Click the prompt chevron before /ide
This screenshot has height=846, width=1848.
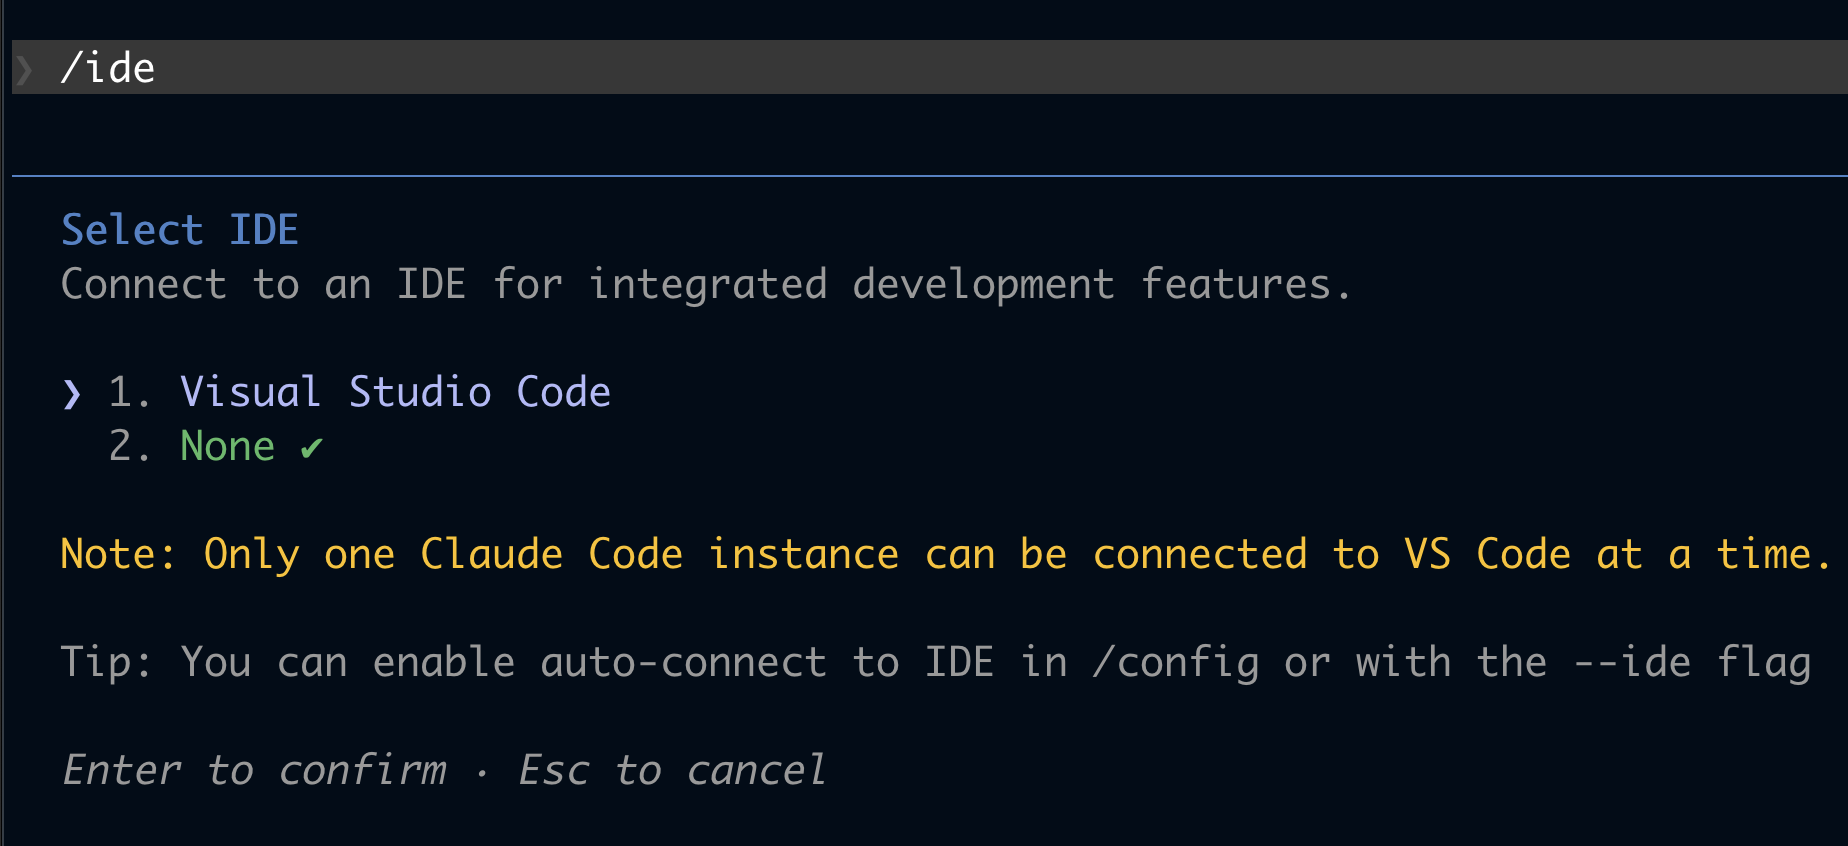click(x=25, y=69)
